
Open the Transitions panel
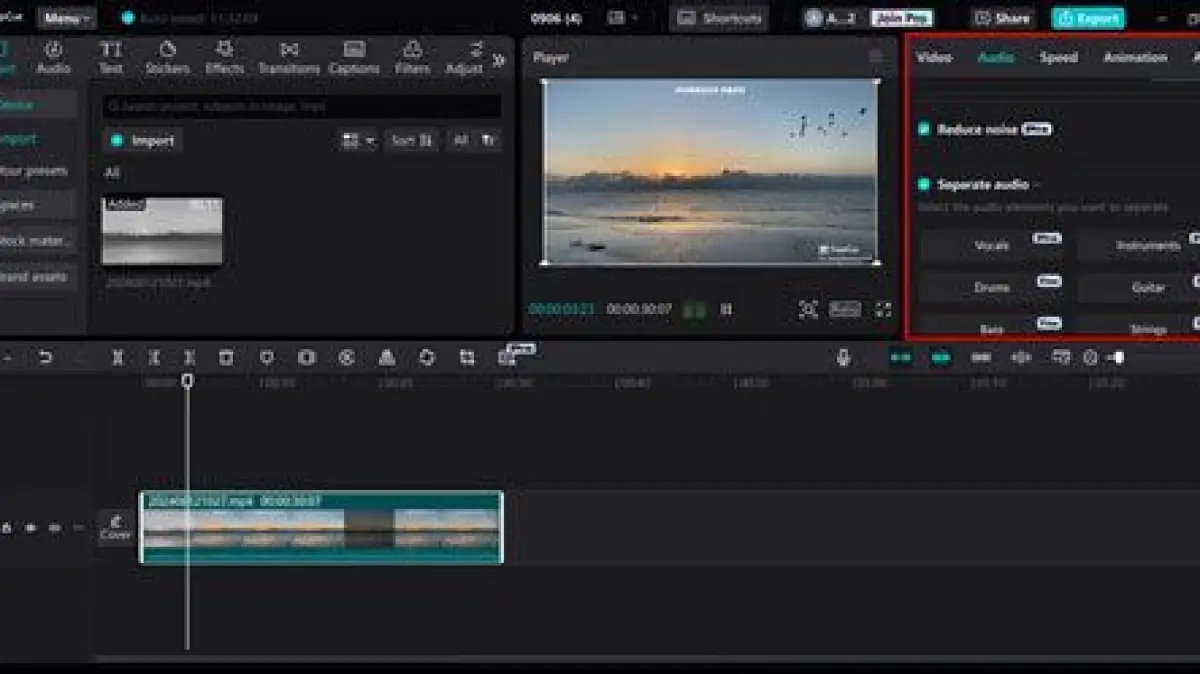click(289, 57)
